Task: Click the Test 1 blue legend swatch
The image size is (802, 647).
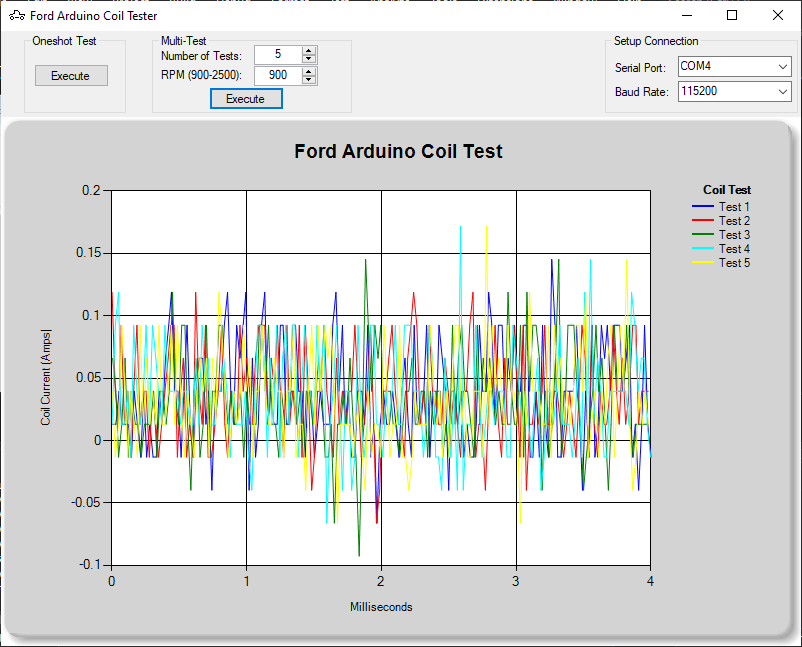Action: pyautogui.click(x=703, y=207)
